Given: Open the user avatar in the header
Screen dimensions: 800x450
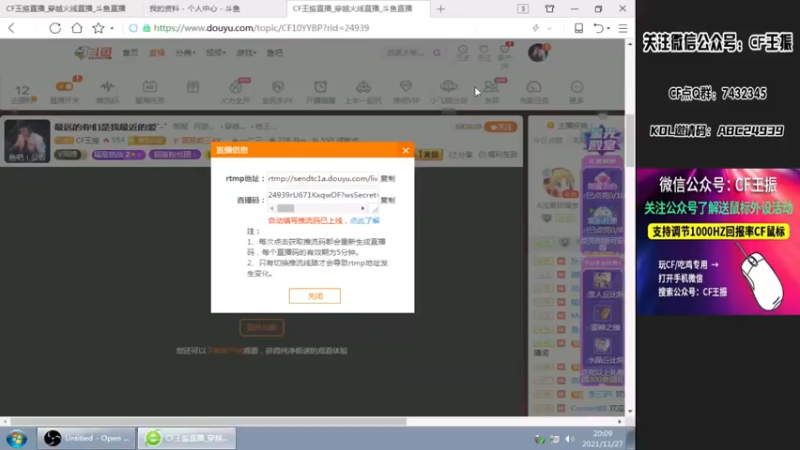Looking at the screenshot, I should pos(537,53).
